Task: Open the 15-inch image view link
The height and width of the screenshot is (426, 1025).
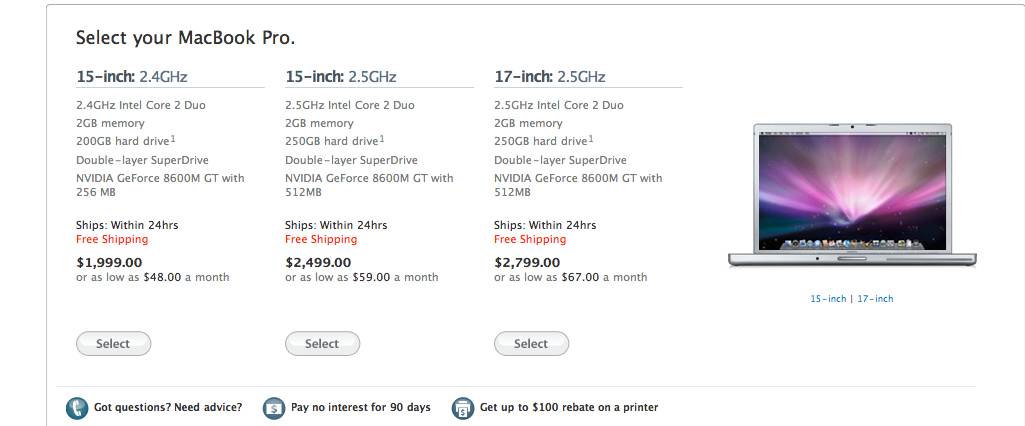Action: (828, 299)
